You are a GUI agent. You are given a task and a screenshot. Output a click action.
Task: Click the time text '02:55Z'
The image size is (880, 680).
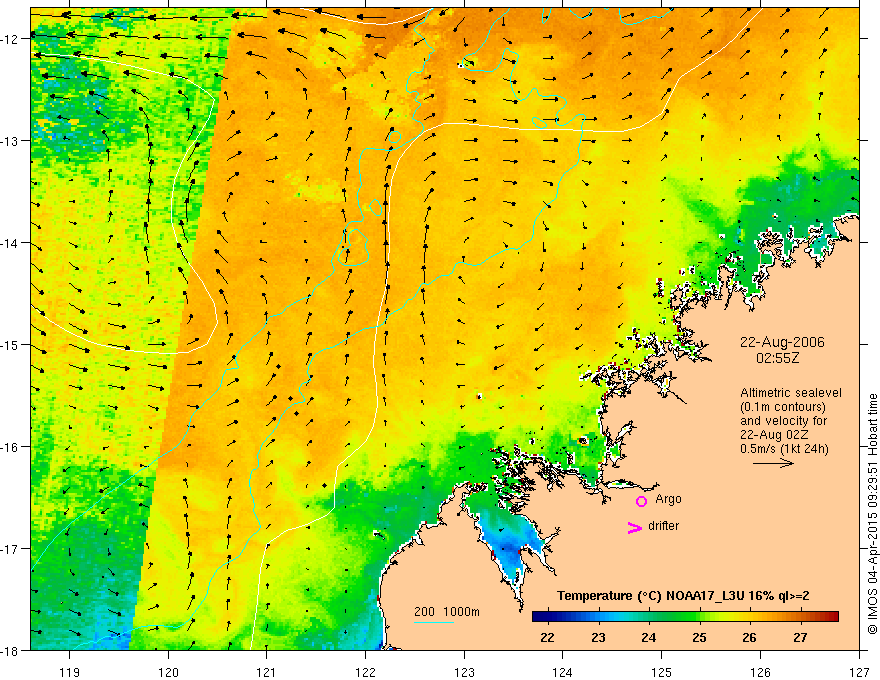(x=778, y=357)
